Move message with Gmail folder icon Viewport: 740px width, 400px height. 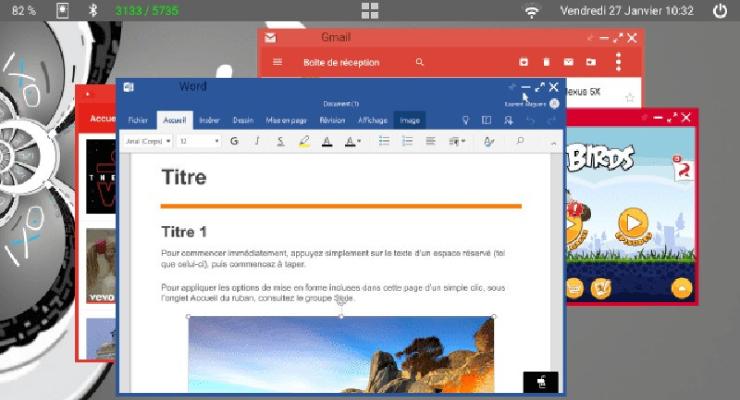click(591, 62)
